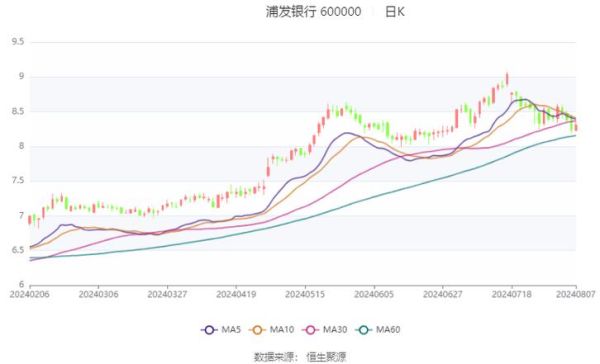Click the 20240327 date axis label
The height and width of the screenshot is (364, 600).
pyautogui.click(x=167, y=294)
